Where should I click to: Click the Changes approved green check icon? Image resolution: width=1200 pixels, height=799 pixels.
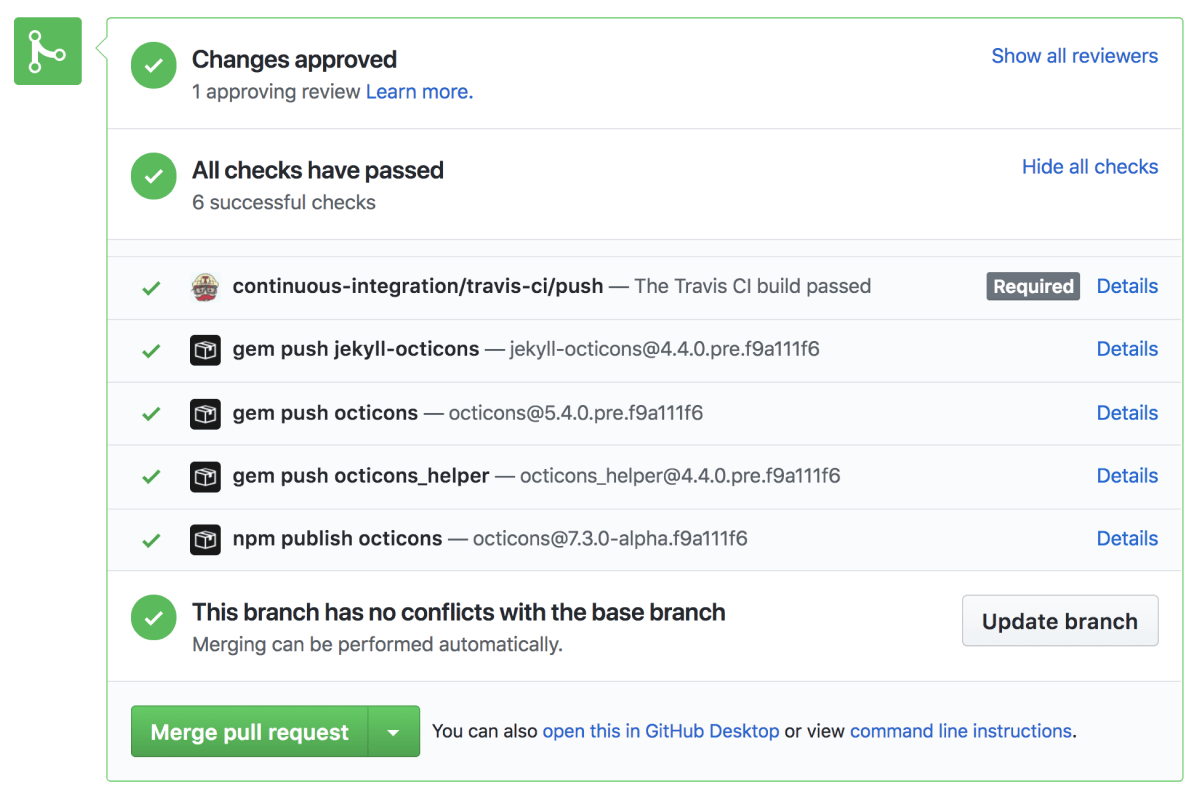pos(153,66)
